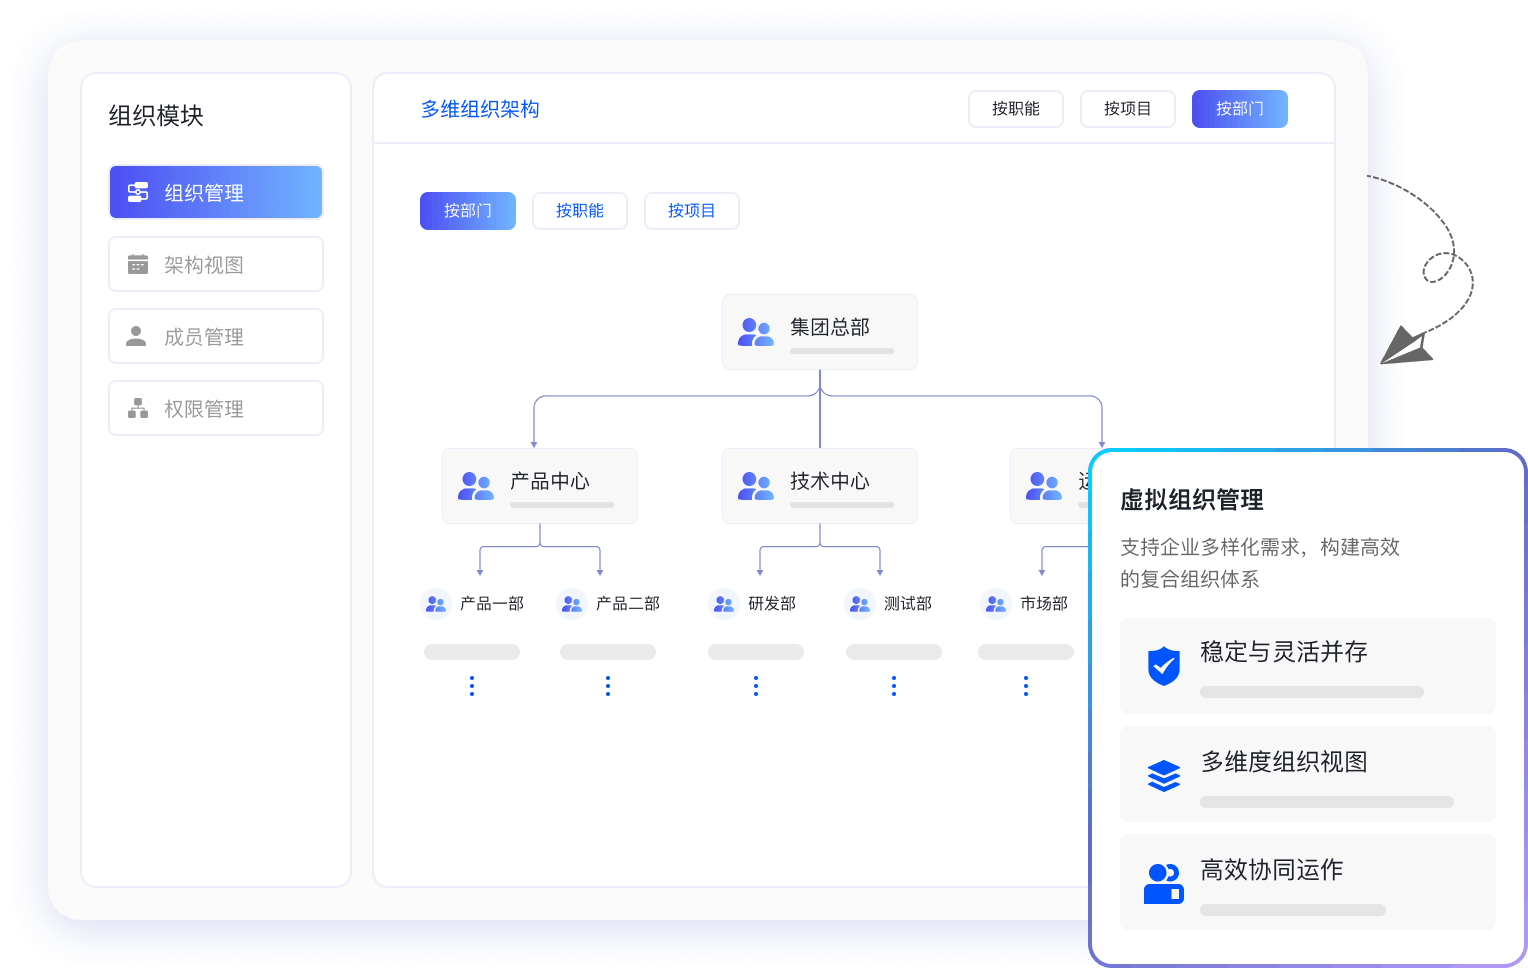This screenshot has width=1528, height=976.
Task: Click the calendar icon beside 架构视图
Action: (x=138, y=264)
